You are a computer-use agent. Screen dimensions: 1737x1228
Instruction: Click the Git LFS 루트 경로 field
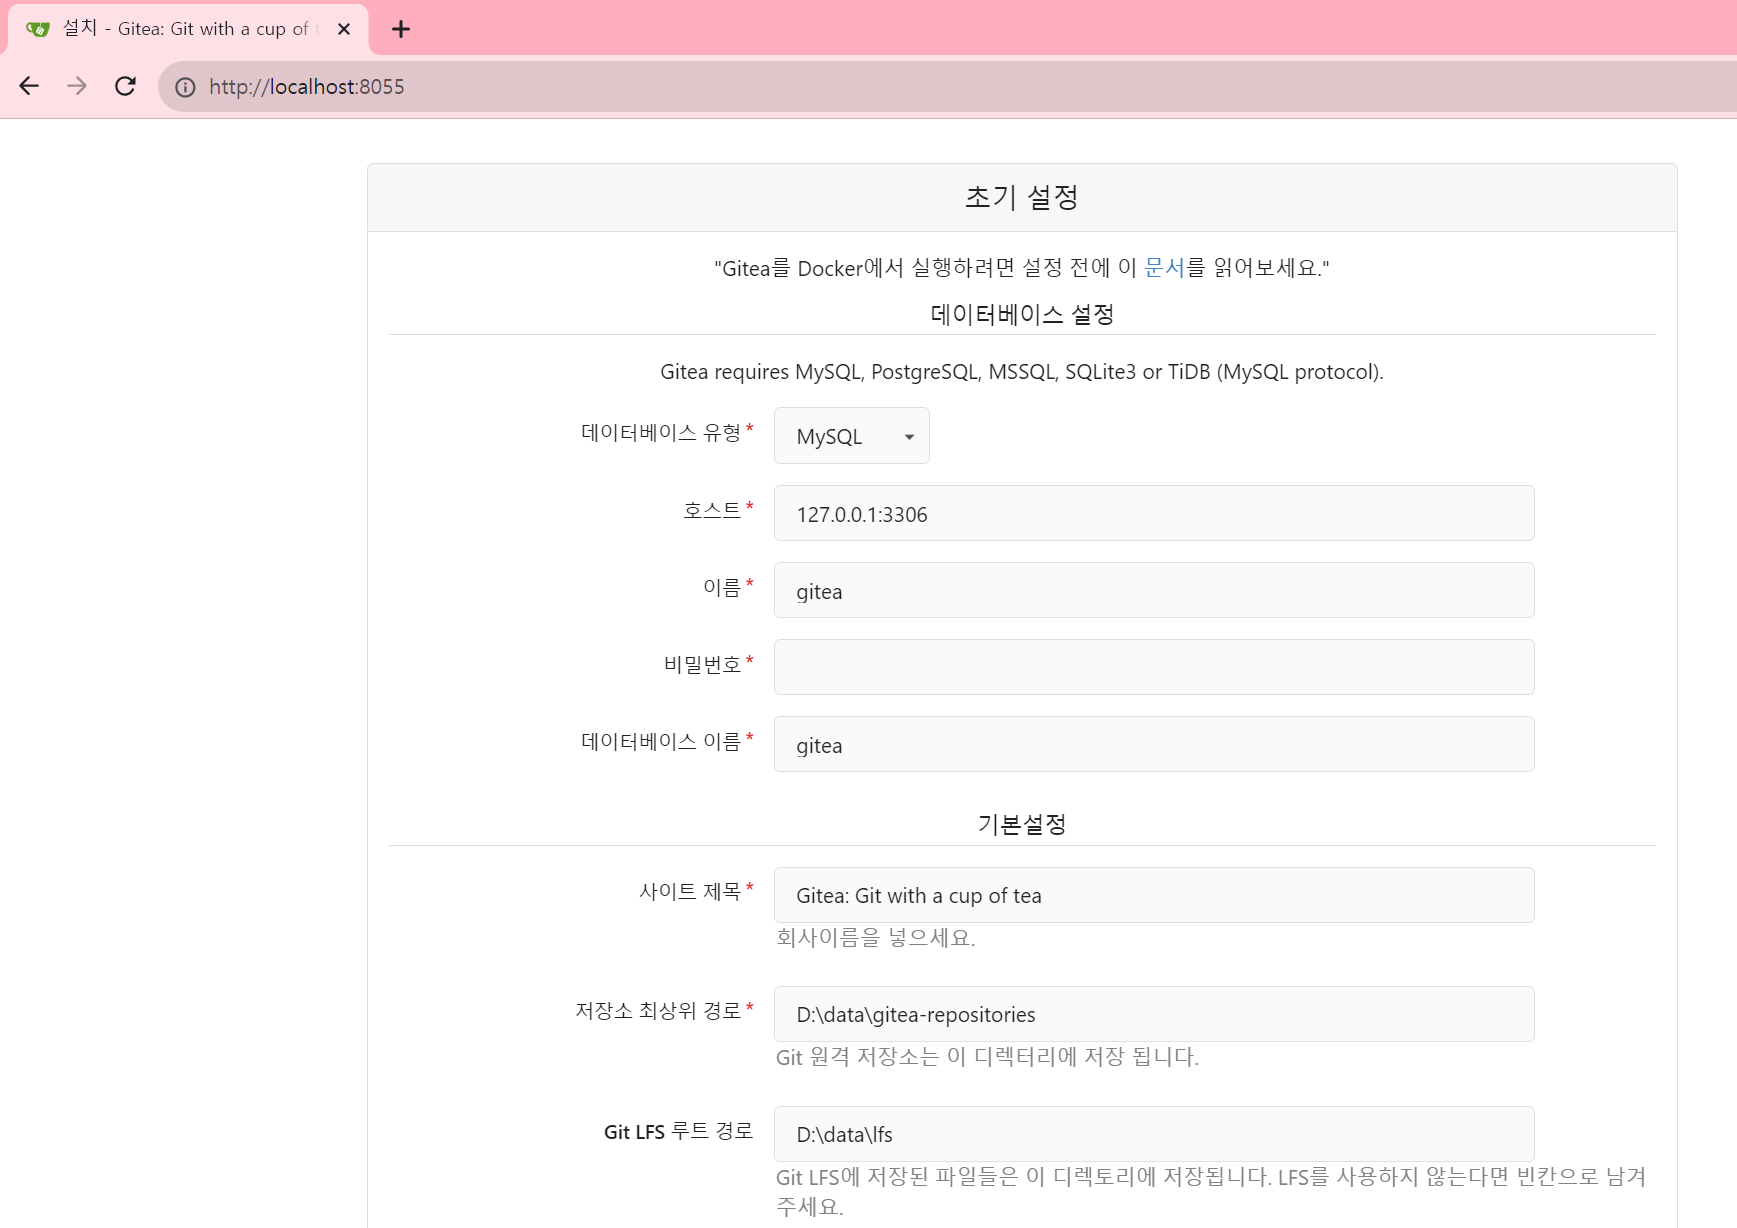[x=1154, y=1134]
